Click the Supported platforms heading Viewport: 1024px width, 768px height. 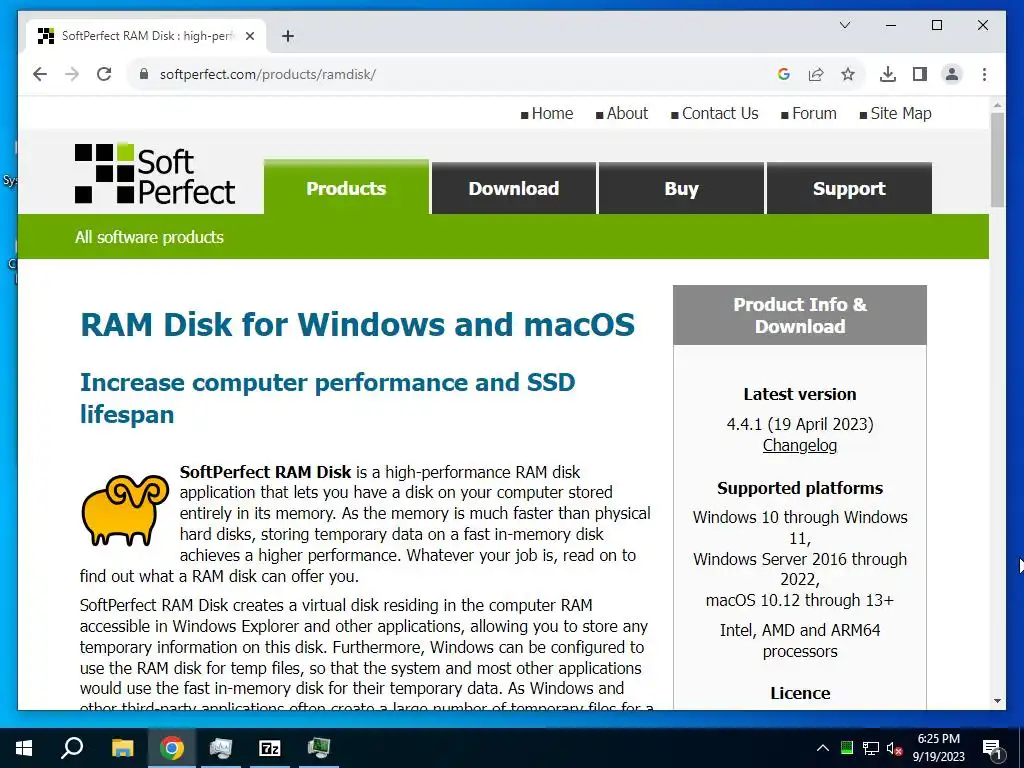(x=800, y=488)
